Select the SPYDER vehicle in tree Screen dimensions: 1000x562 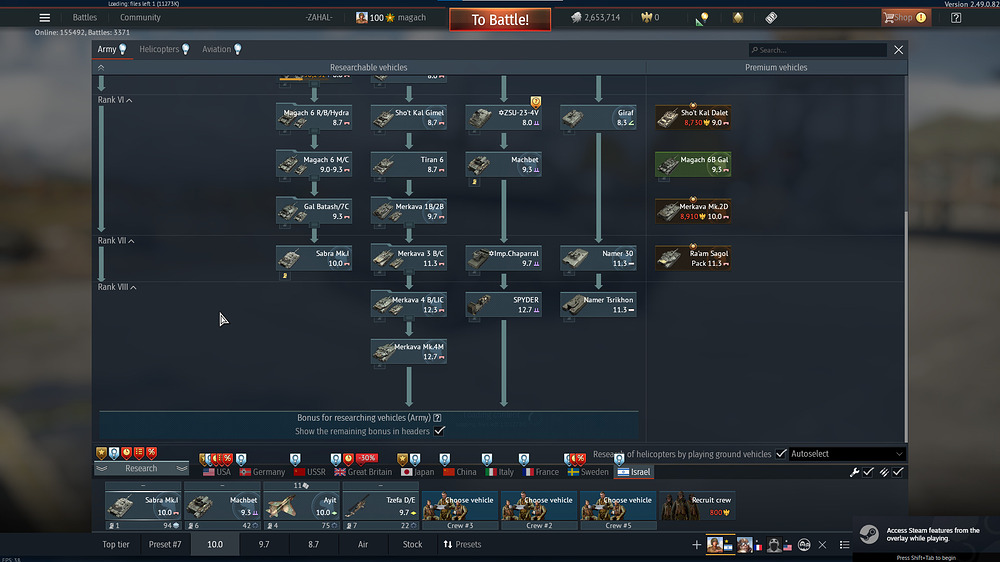pyautogui.click(x=503, y=304)
